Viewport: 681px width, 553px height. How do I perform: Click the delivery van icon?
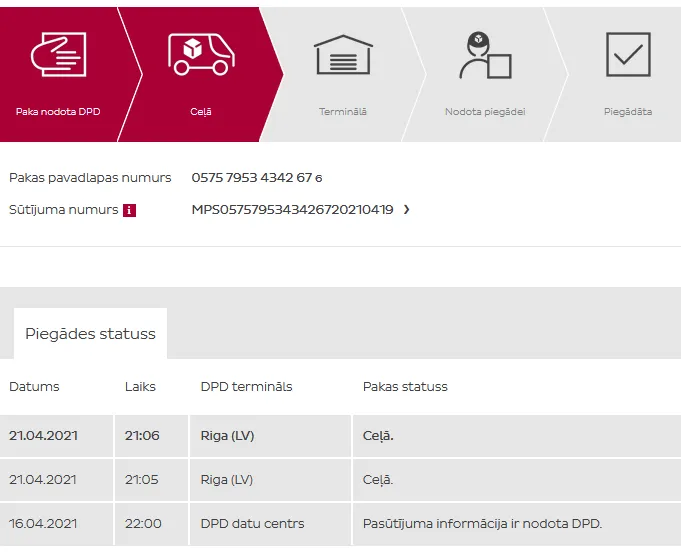click(201, 54)
